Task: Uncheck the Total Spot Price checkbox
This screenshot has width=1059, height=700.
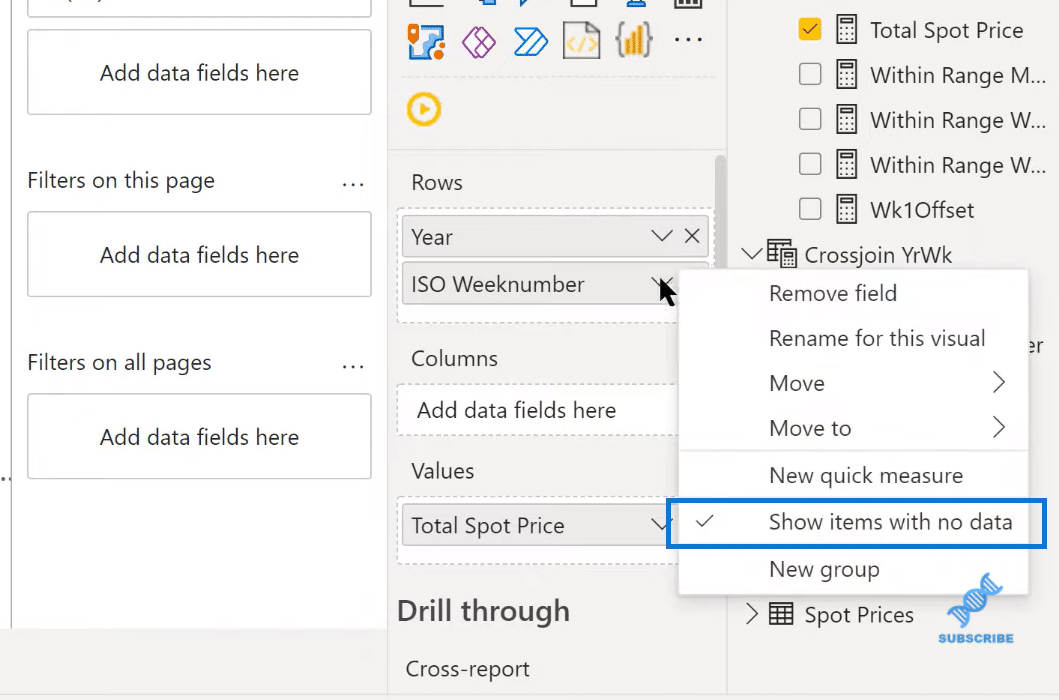Action: pyautogui.click(x=810, y=29)
